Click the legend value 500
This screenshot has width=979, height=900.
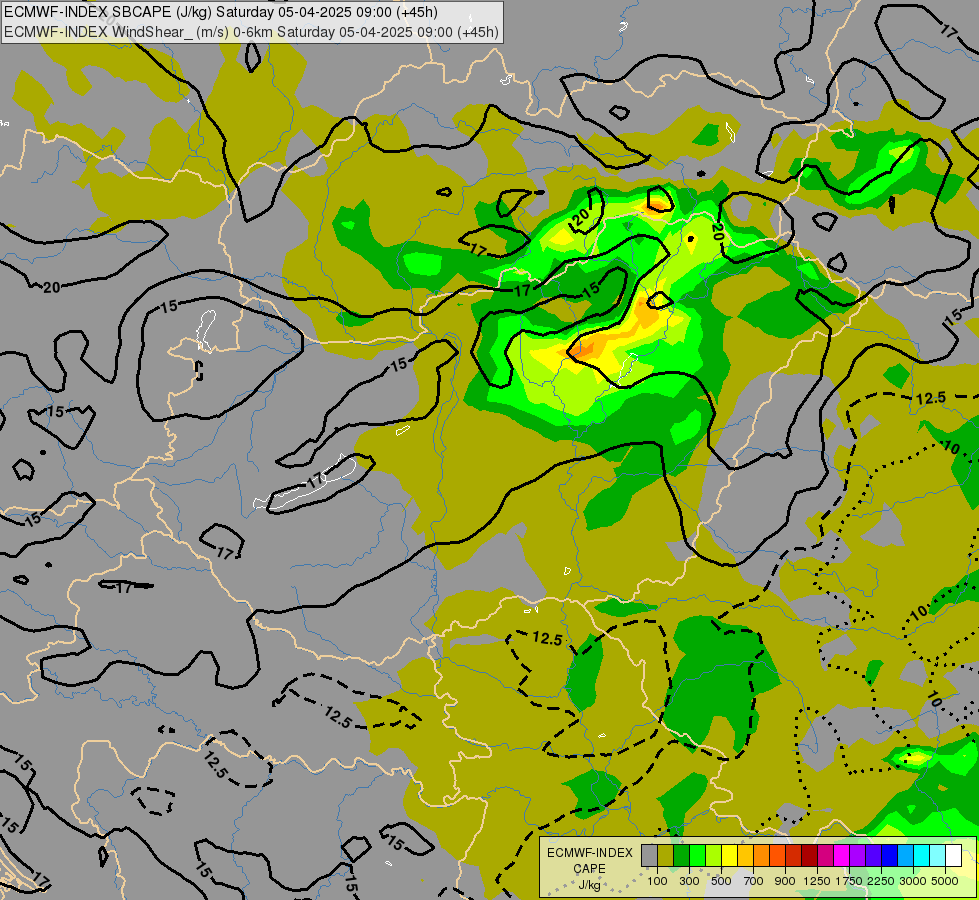coord(721,881)
